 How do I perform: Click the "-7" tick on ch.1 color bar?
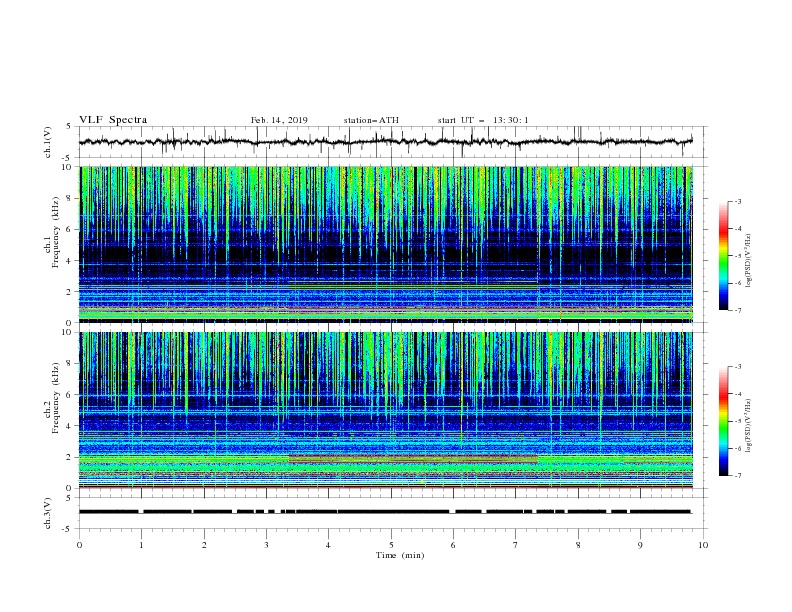(737, 310)
